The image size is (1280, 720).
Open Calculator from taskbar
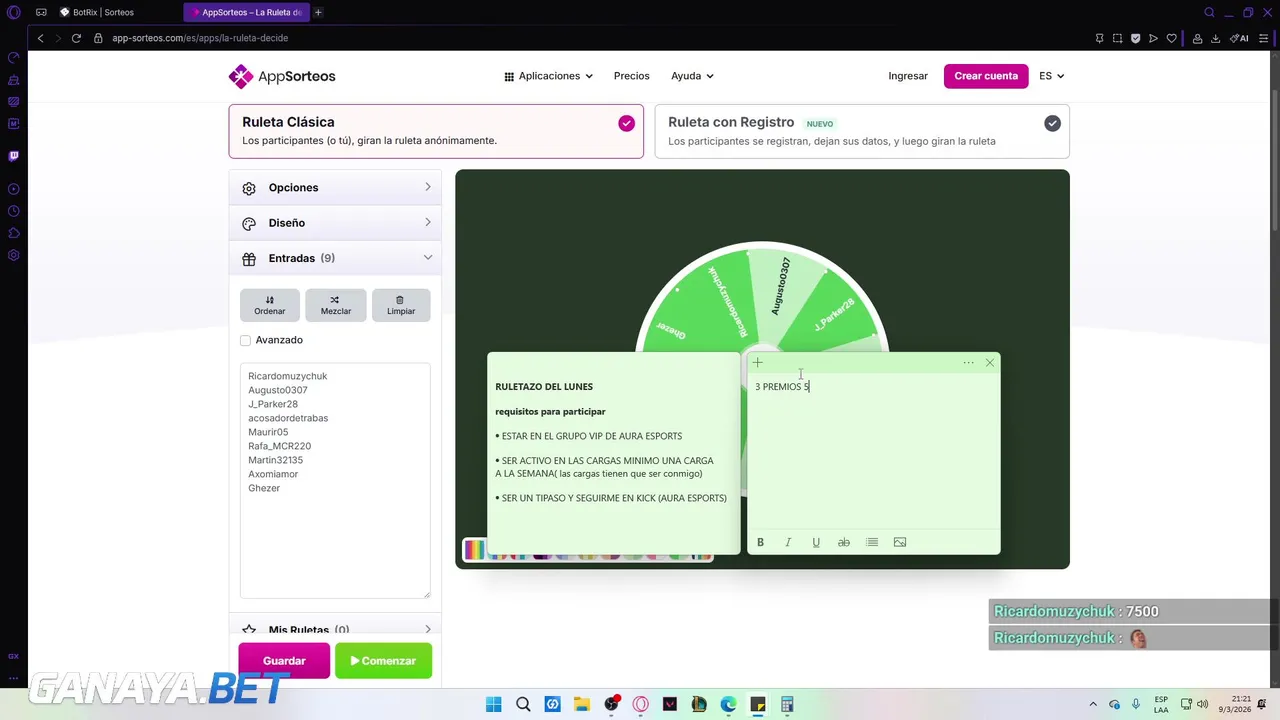787,705
